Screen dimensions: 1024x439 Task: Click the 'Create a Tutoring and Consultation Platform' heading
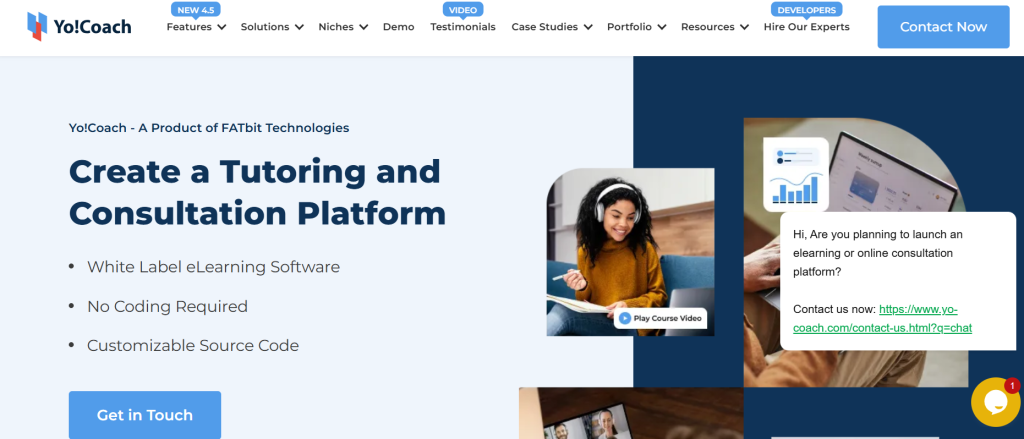pos(257,192)
